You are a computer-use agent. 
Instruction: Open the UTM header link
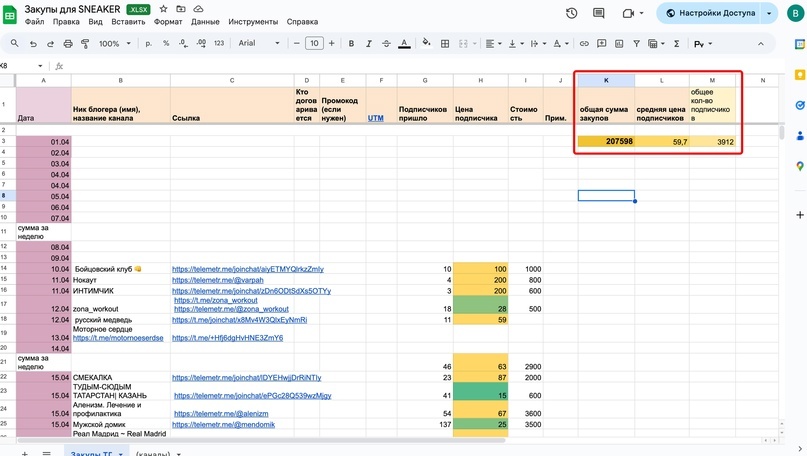click(376, 118)
